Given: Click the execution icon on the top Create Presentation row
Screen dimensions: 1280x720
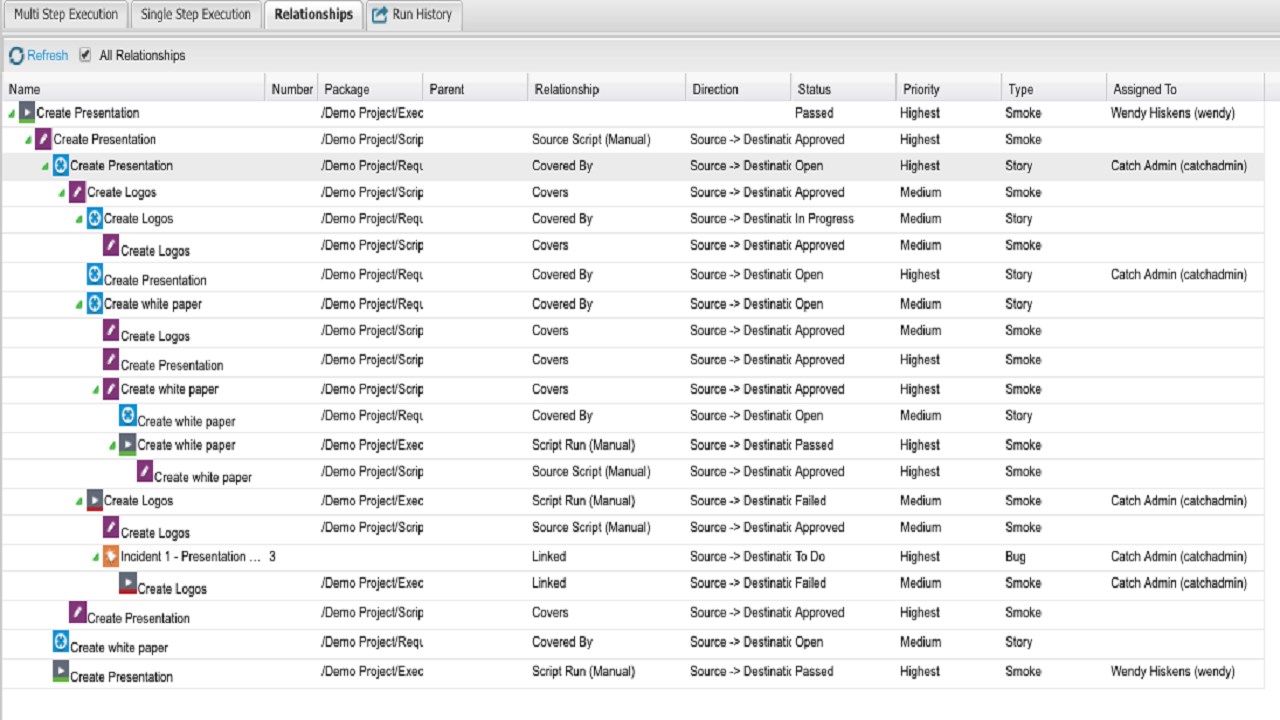Looking at the screenshot, I should (x=27, y=113).
